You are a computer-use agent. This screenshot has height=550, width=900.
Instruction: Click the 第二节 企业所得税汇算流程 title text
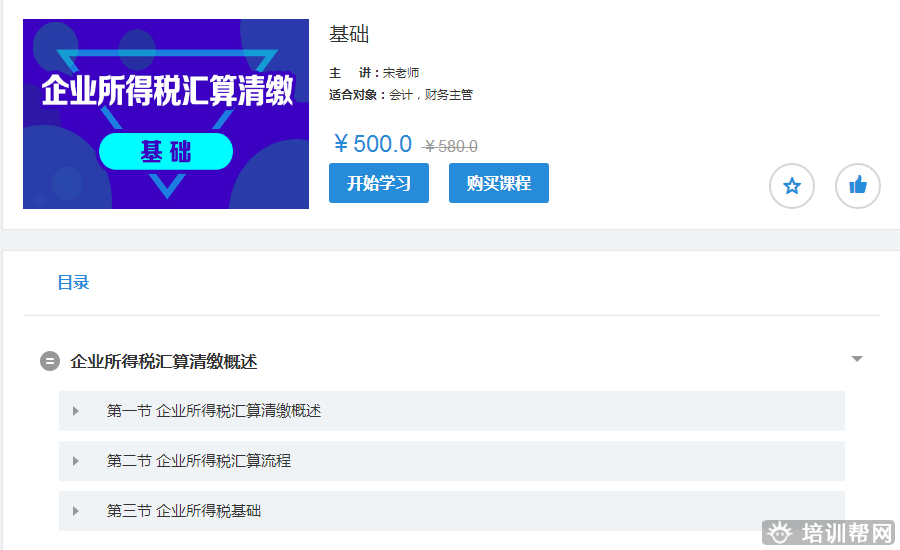tap(199, 461)
